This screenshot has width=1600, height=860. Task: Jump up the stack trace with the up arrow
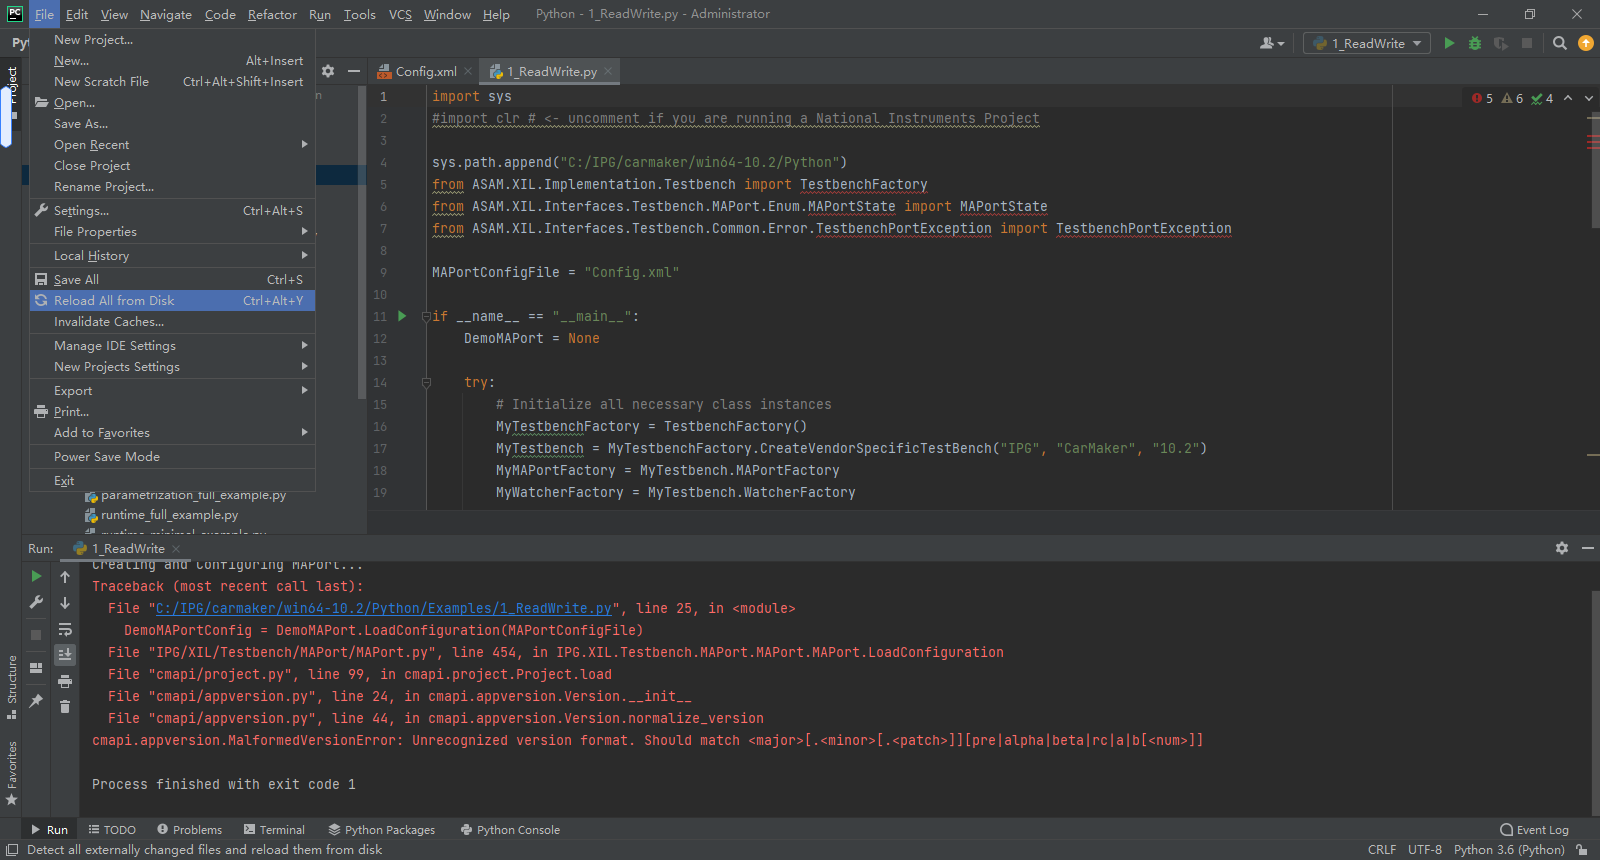[x=65, y=577]
